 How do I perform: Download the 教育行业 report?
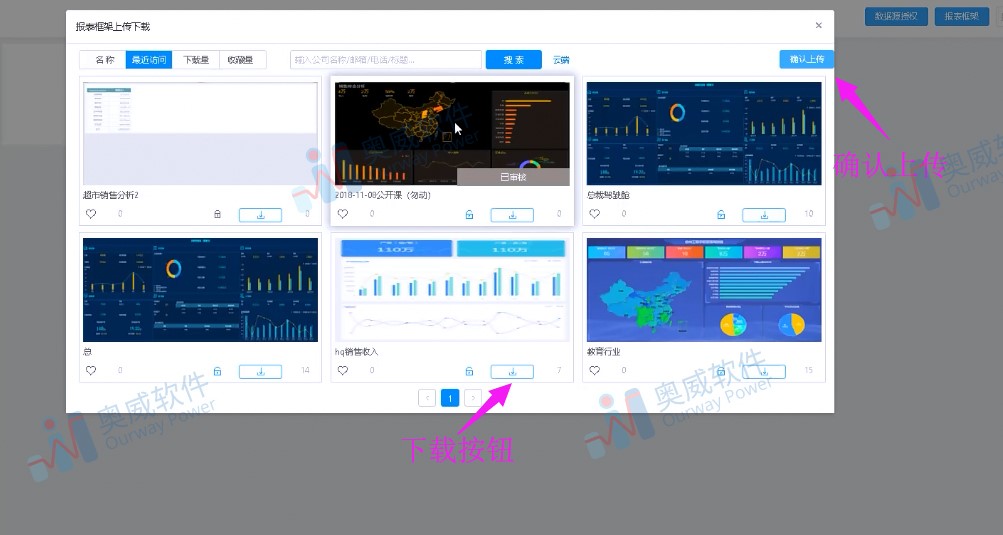764,372
